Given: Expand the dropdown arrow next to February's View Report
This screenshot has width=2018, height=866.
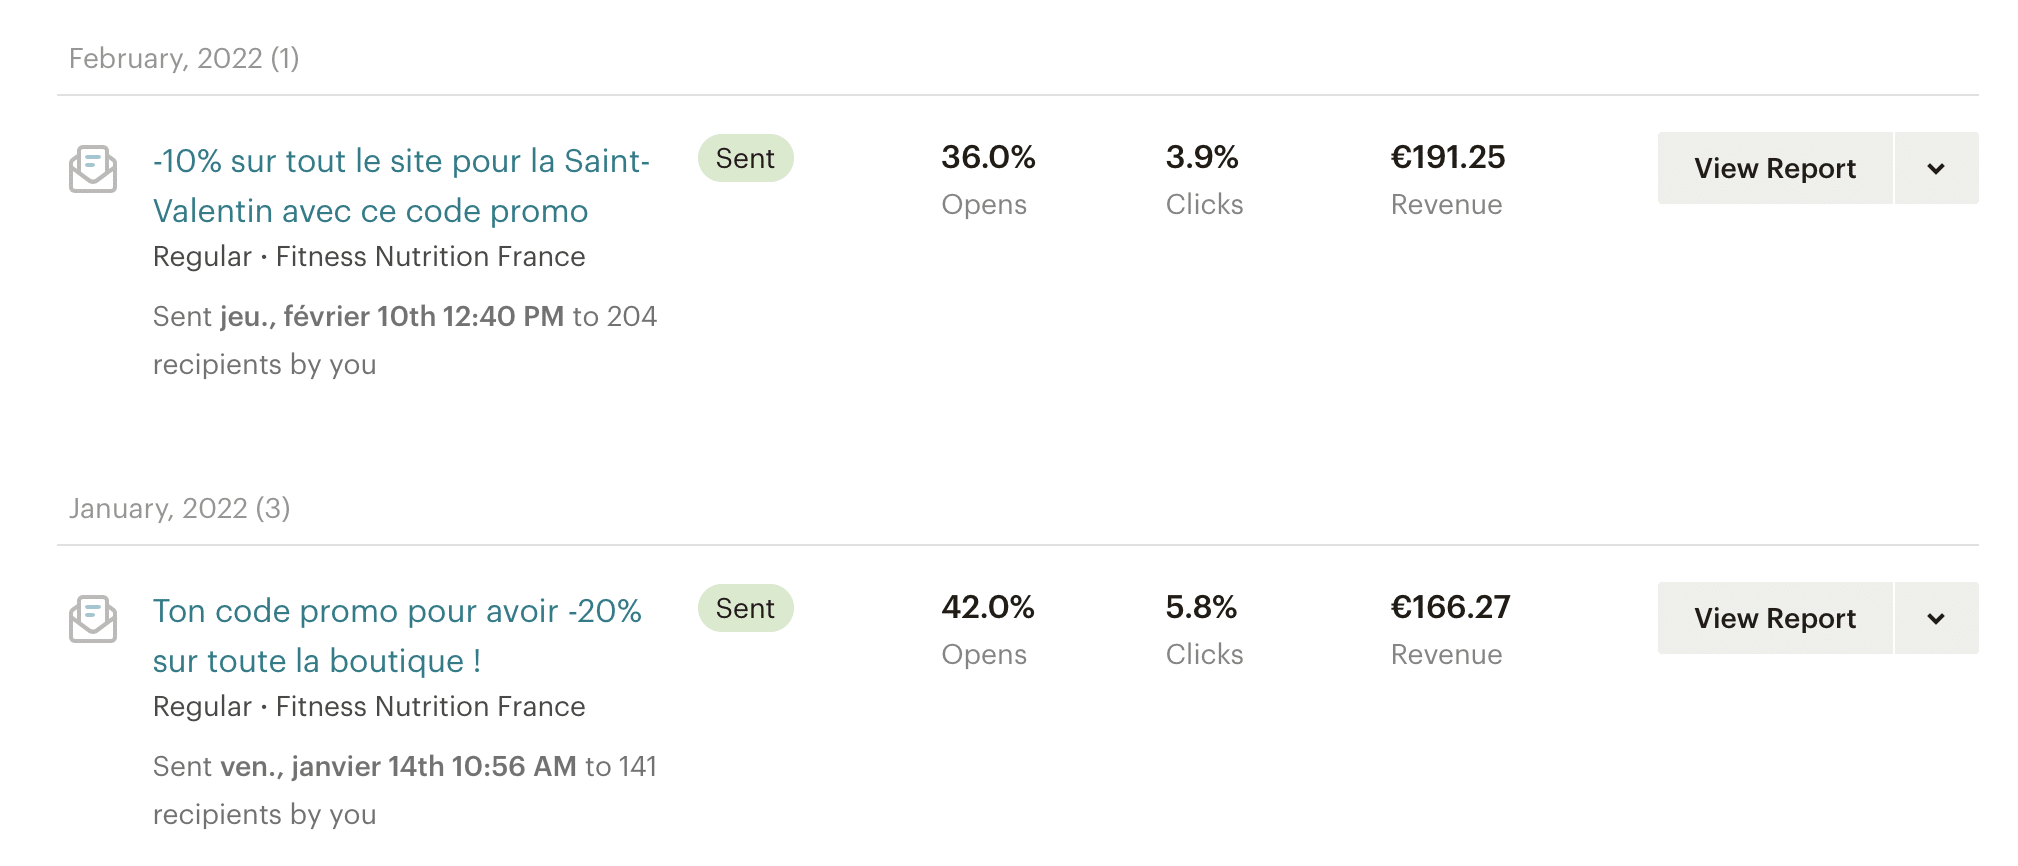Looking at the screenshot, I should click(1936, 168).
